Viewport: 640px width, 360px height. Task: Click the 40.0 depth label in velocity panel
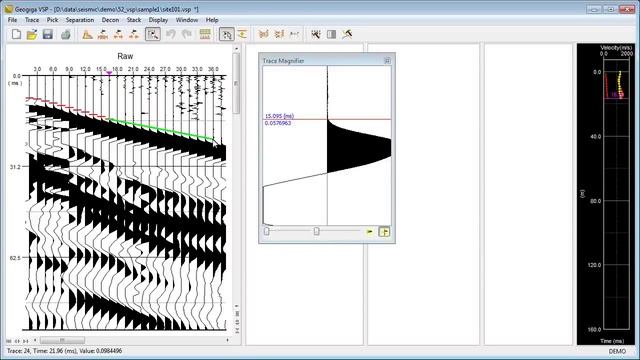(x=596, y=136)
